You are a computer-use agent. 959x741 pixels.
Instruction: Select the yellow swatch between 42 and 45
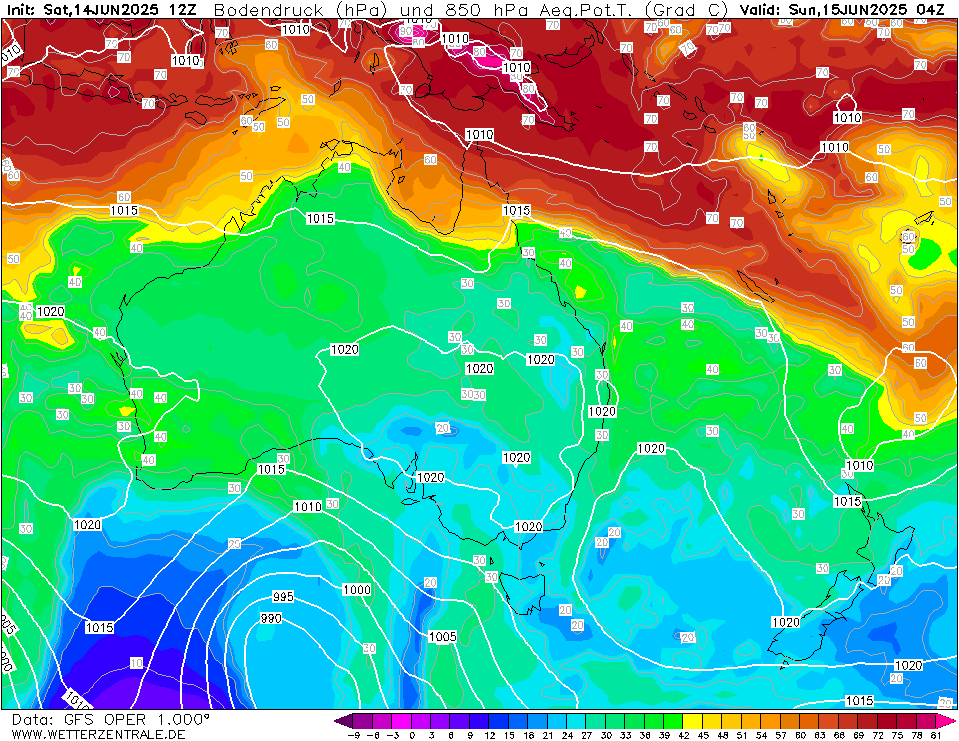pyautogui.click(x=694, y=721)
